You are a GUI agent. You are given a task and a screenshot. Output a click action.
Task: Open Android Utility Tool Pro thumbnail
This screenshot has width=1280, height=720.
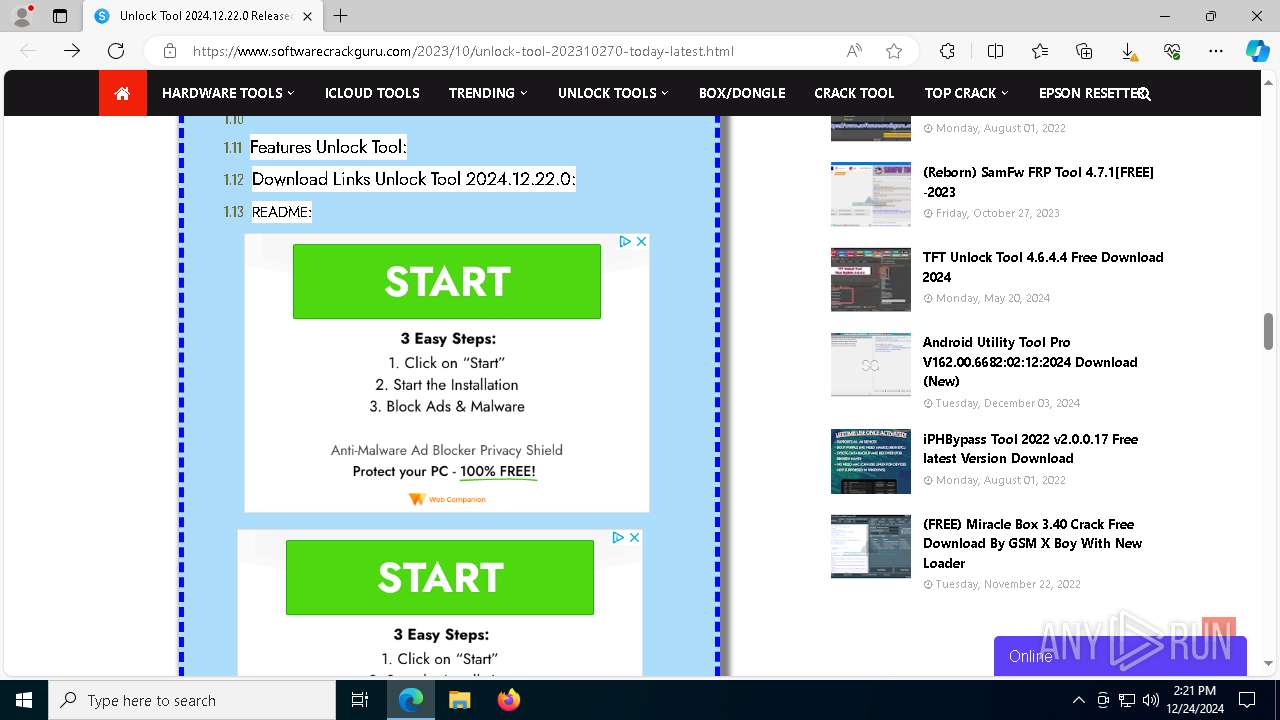(871, 365)
